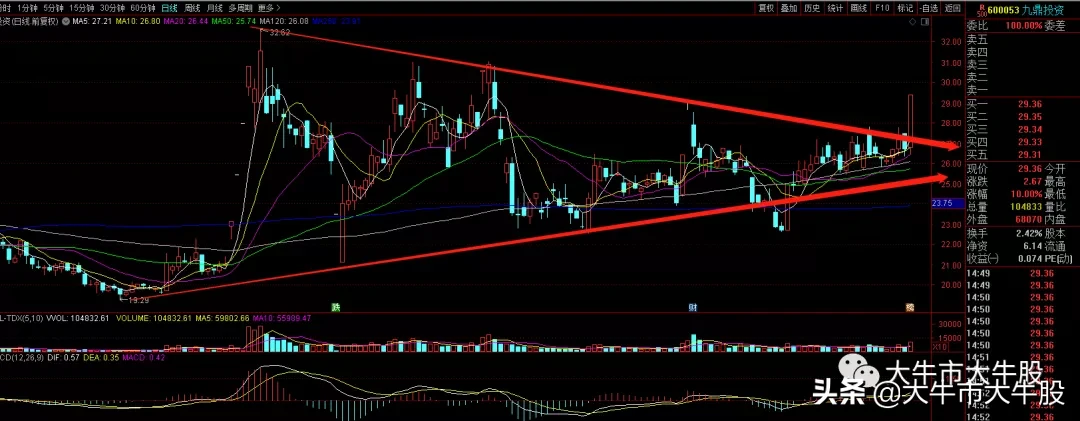
Task: Click the stock name 九鼎投资
Action: (x=1043, y=10)
